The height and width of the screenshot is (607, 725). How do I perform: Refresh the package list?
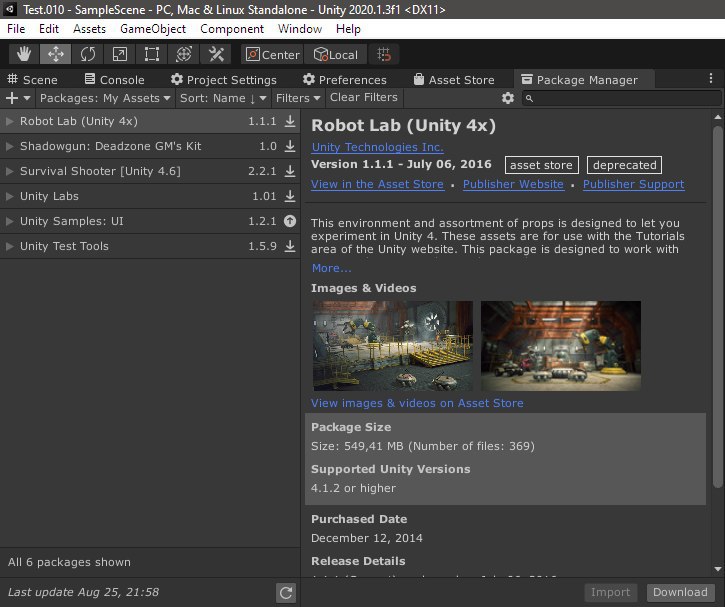click(286, 592)
